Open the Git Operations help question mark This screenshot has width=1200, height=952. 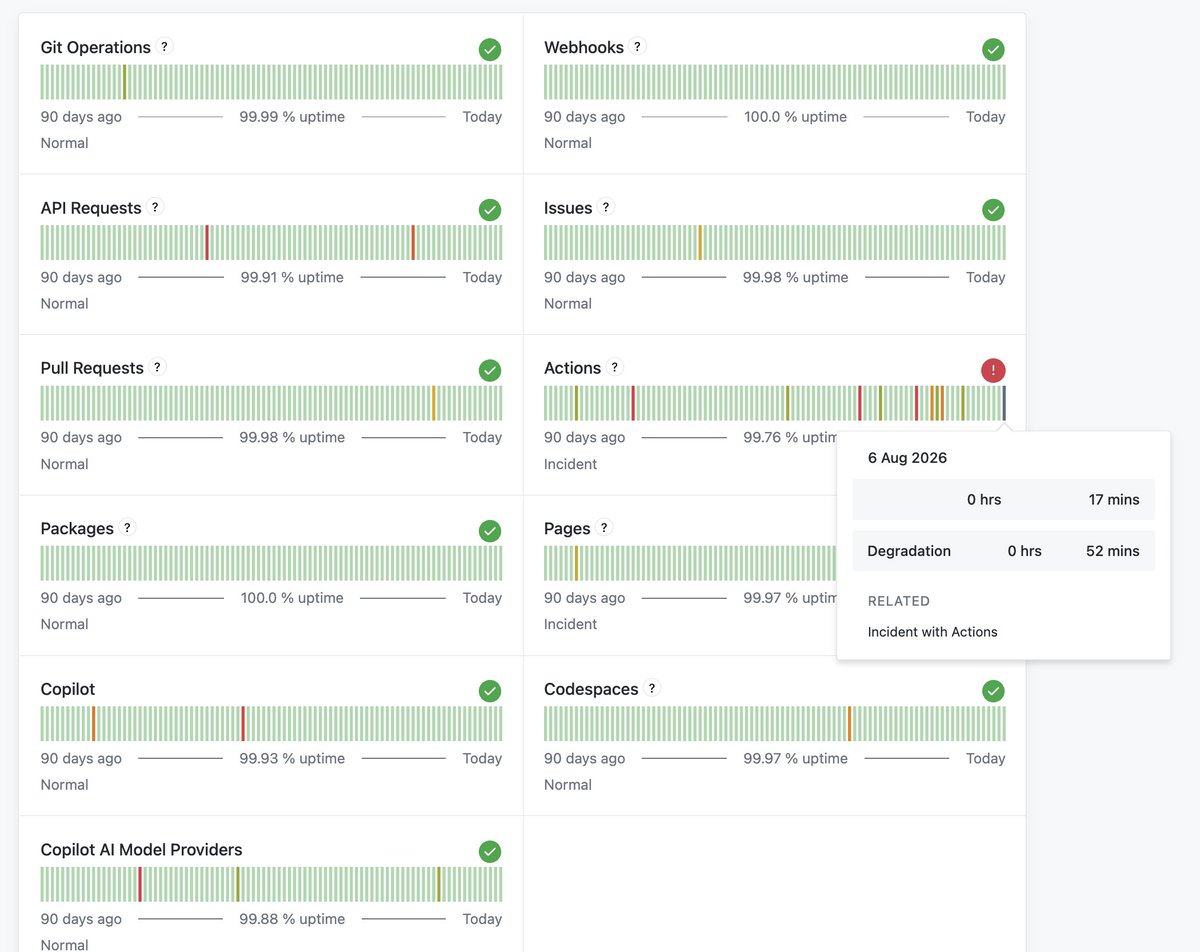point(165,46)
